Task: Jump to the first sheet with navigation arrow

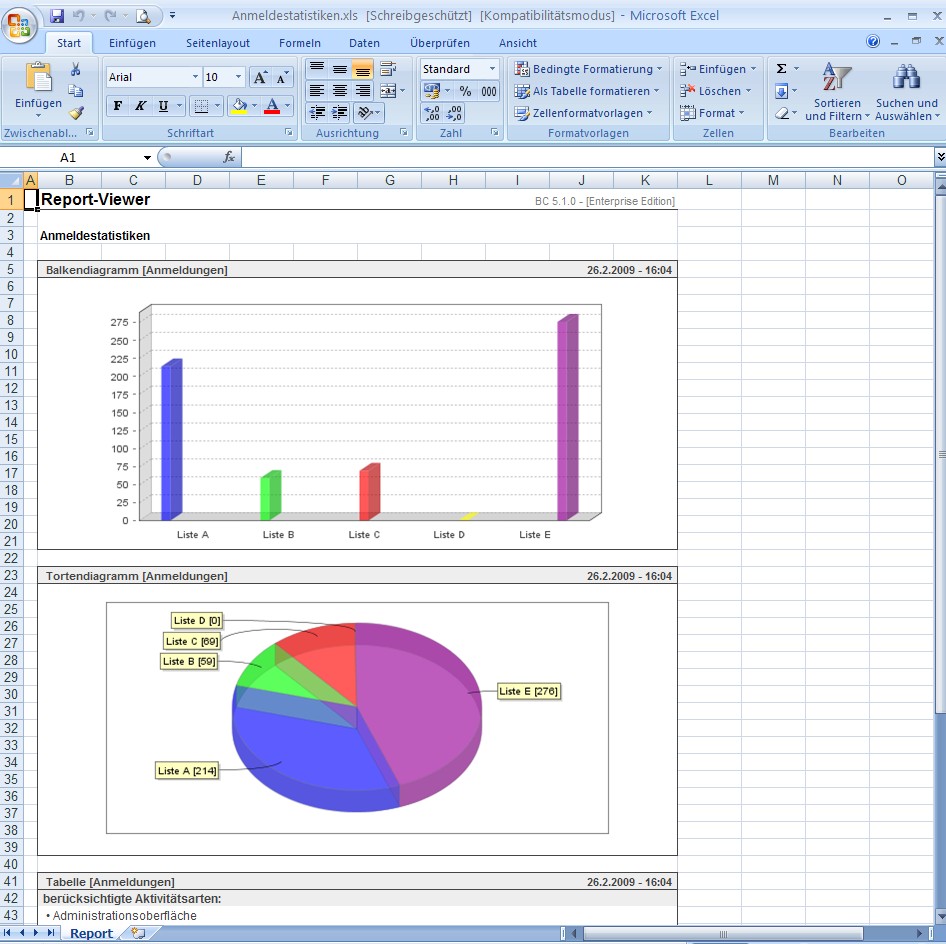Action: coord(7,933)
